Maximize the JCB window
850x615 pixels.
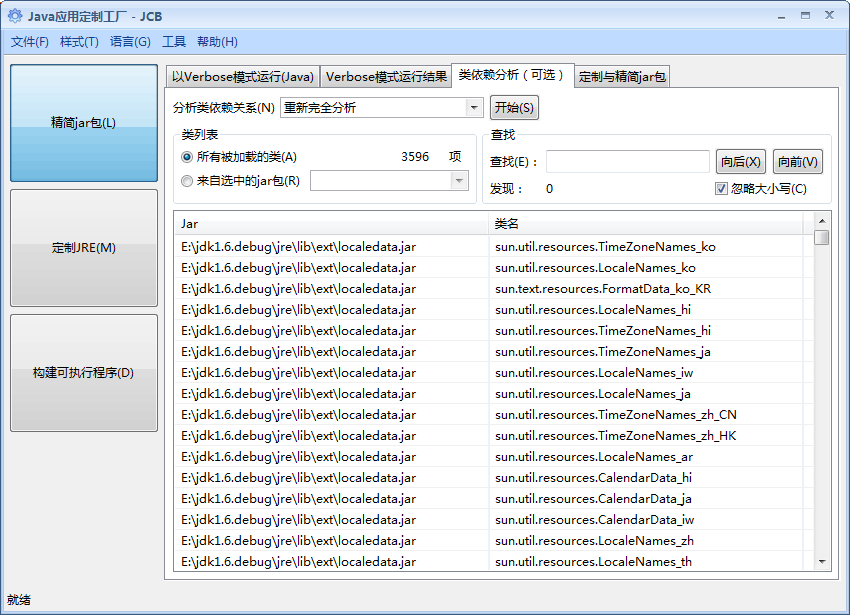pos(806,16)
